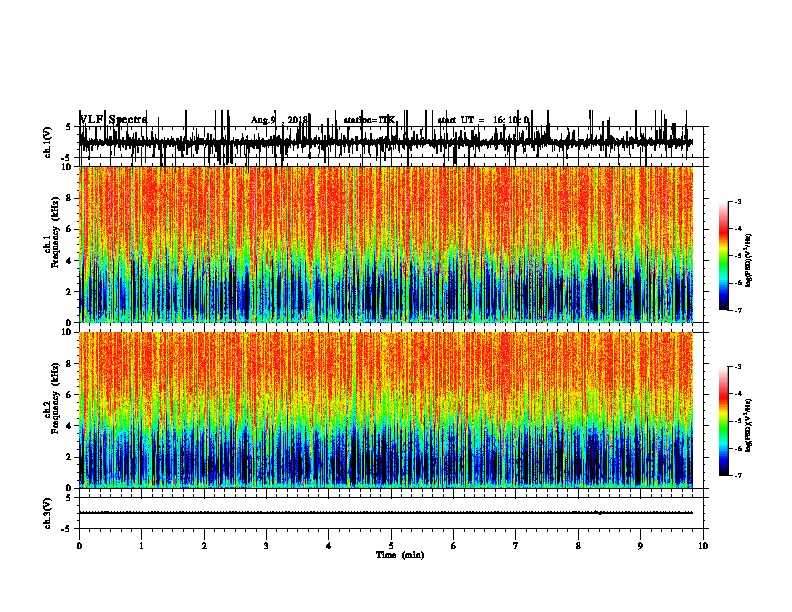
Task: Click the "-7" value on ch.2 colorbar
Action: pos(738,475)
